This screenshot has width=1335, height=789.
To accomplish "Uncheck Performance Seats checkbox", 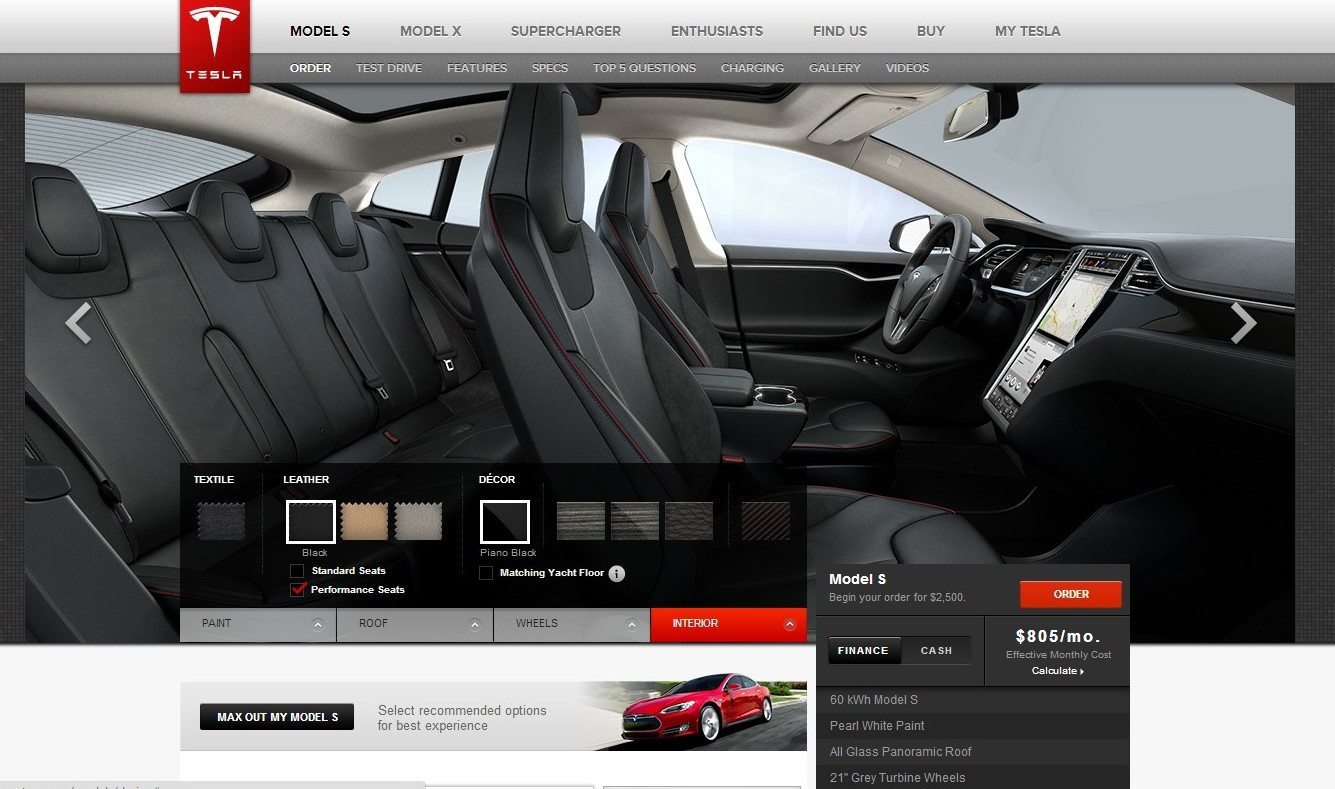I will [297, 589].
